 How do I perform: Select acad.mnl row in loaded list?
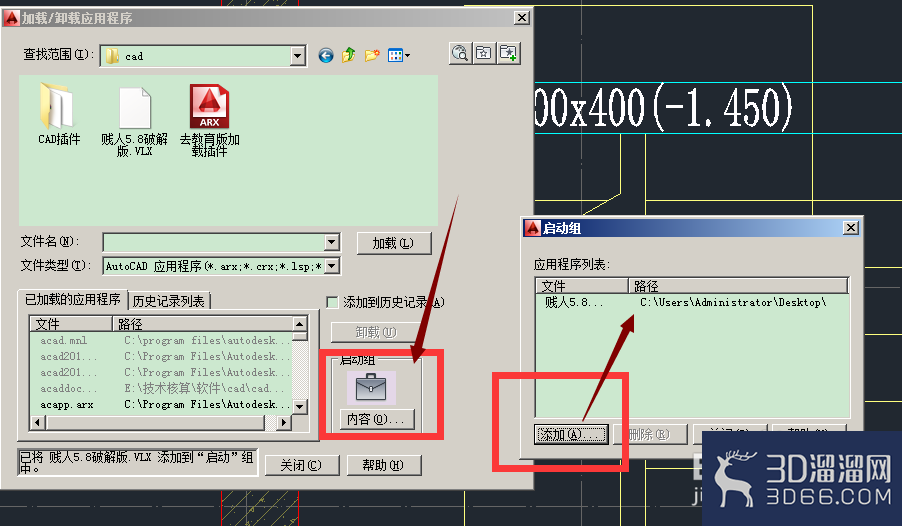[161, 341]
